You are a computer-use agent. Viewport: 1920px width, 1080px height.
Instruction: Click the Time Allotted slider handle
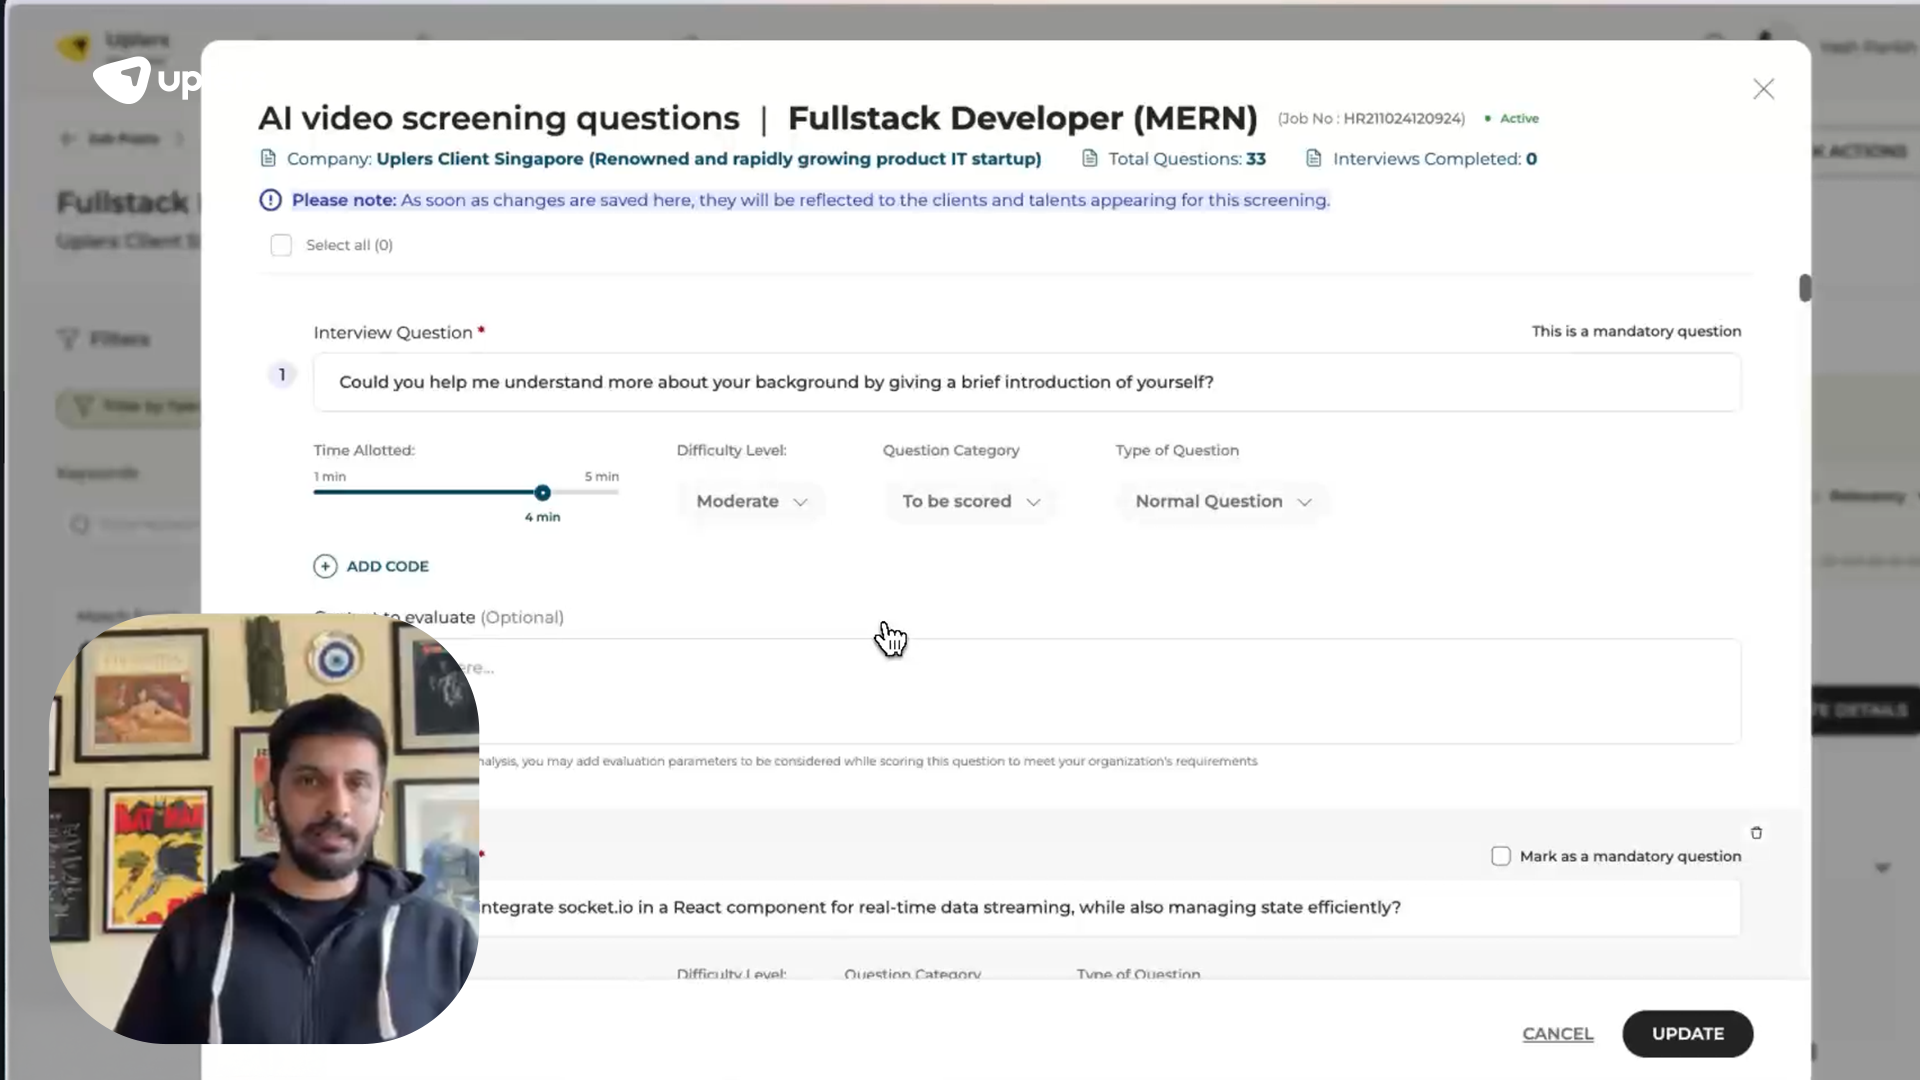[542, 492]
